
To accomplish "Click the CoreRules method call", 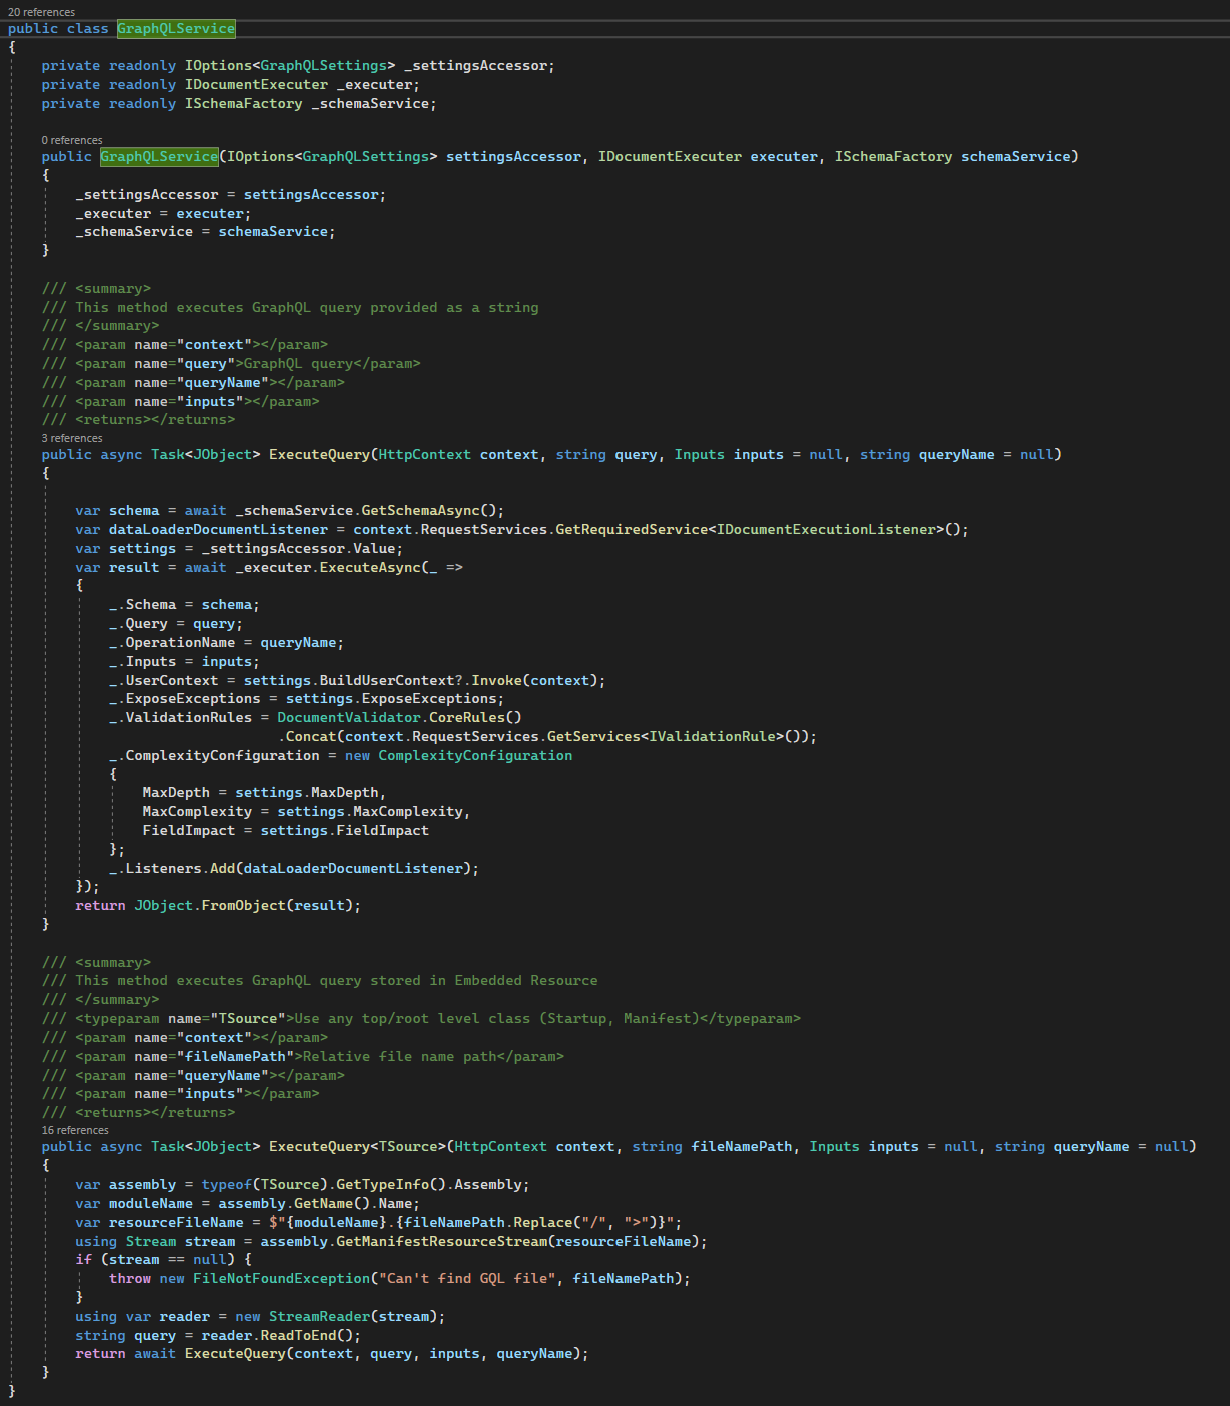I will click(467, 718).
